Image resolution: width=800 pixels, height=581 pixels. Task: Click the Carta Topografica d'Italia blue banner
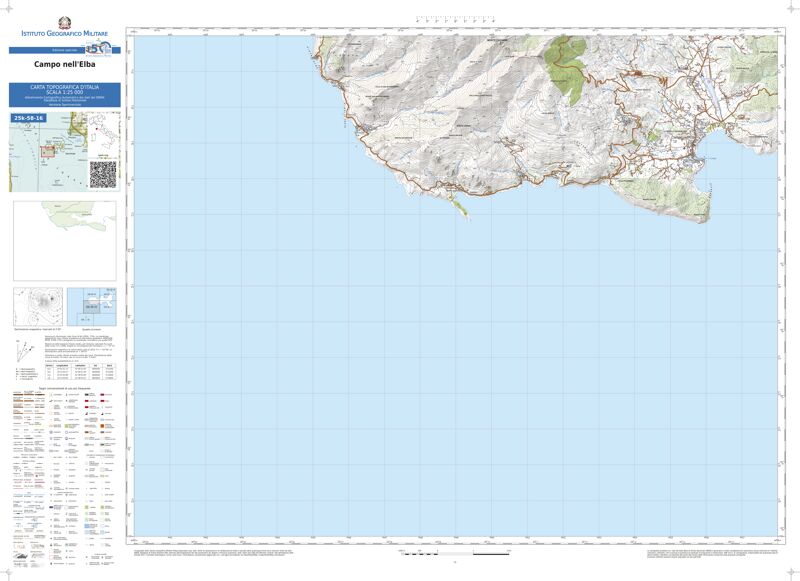click(64, 94)
